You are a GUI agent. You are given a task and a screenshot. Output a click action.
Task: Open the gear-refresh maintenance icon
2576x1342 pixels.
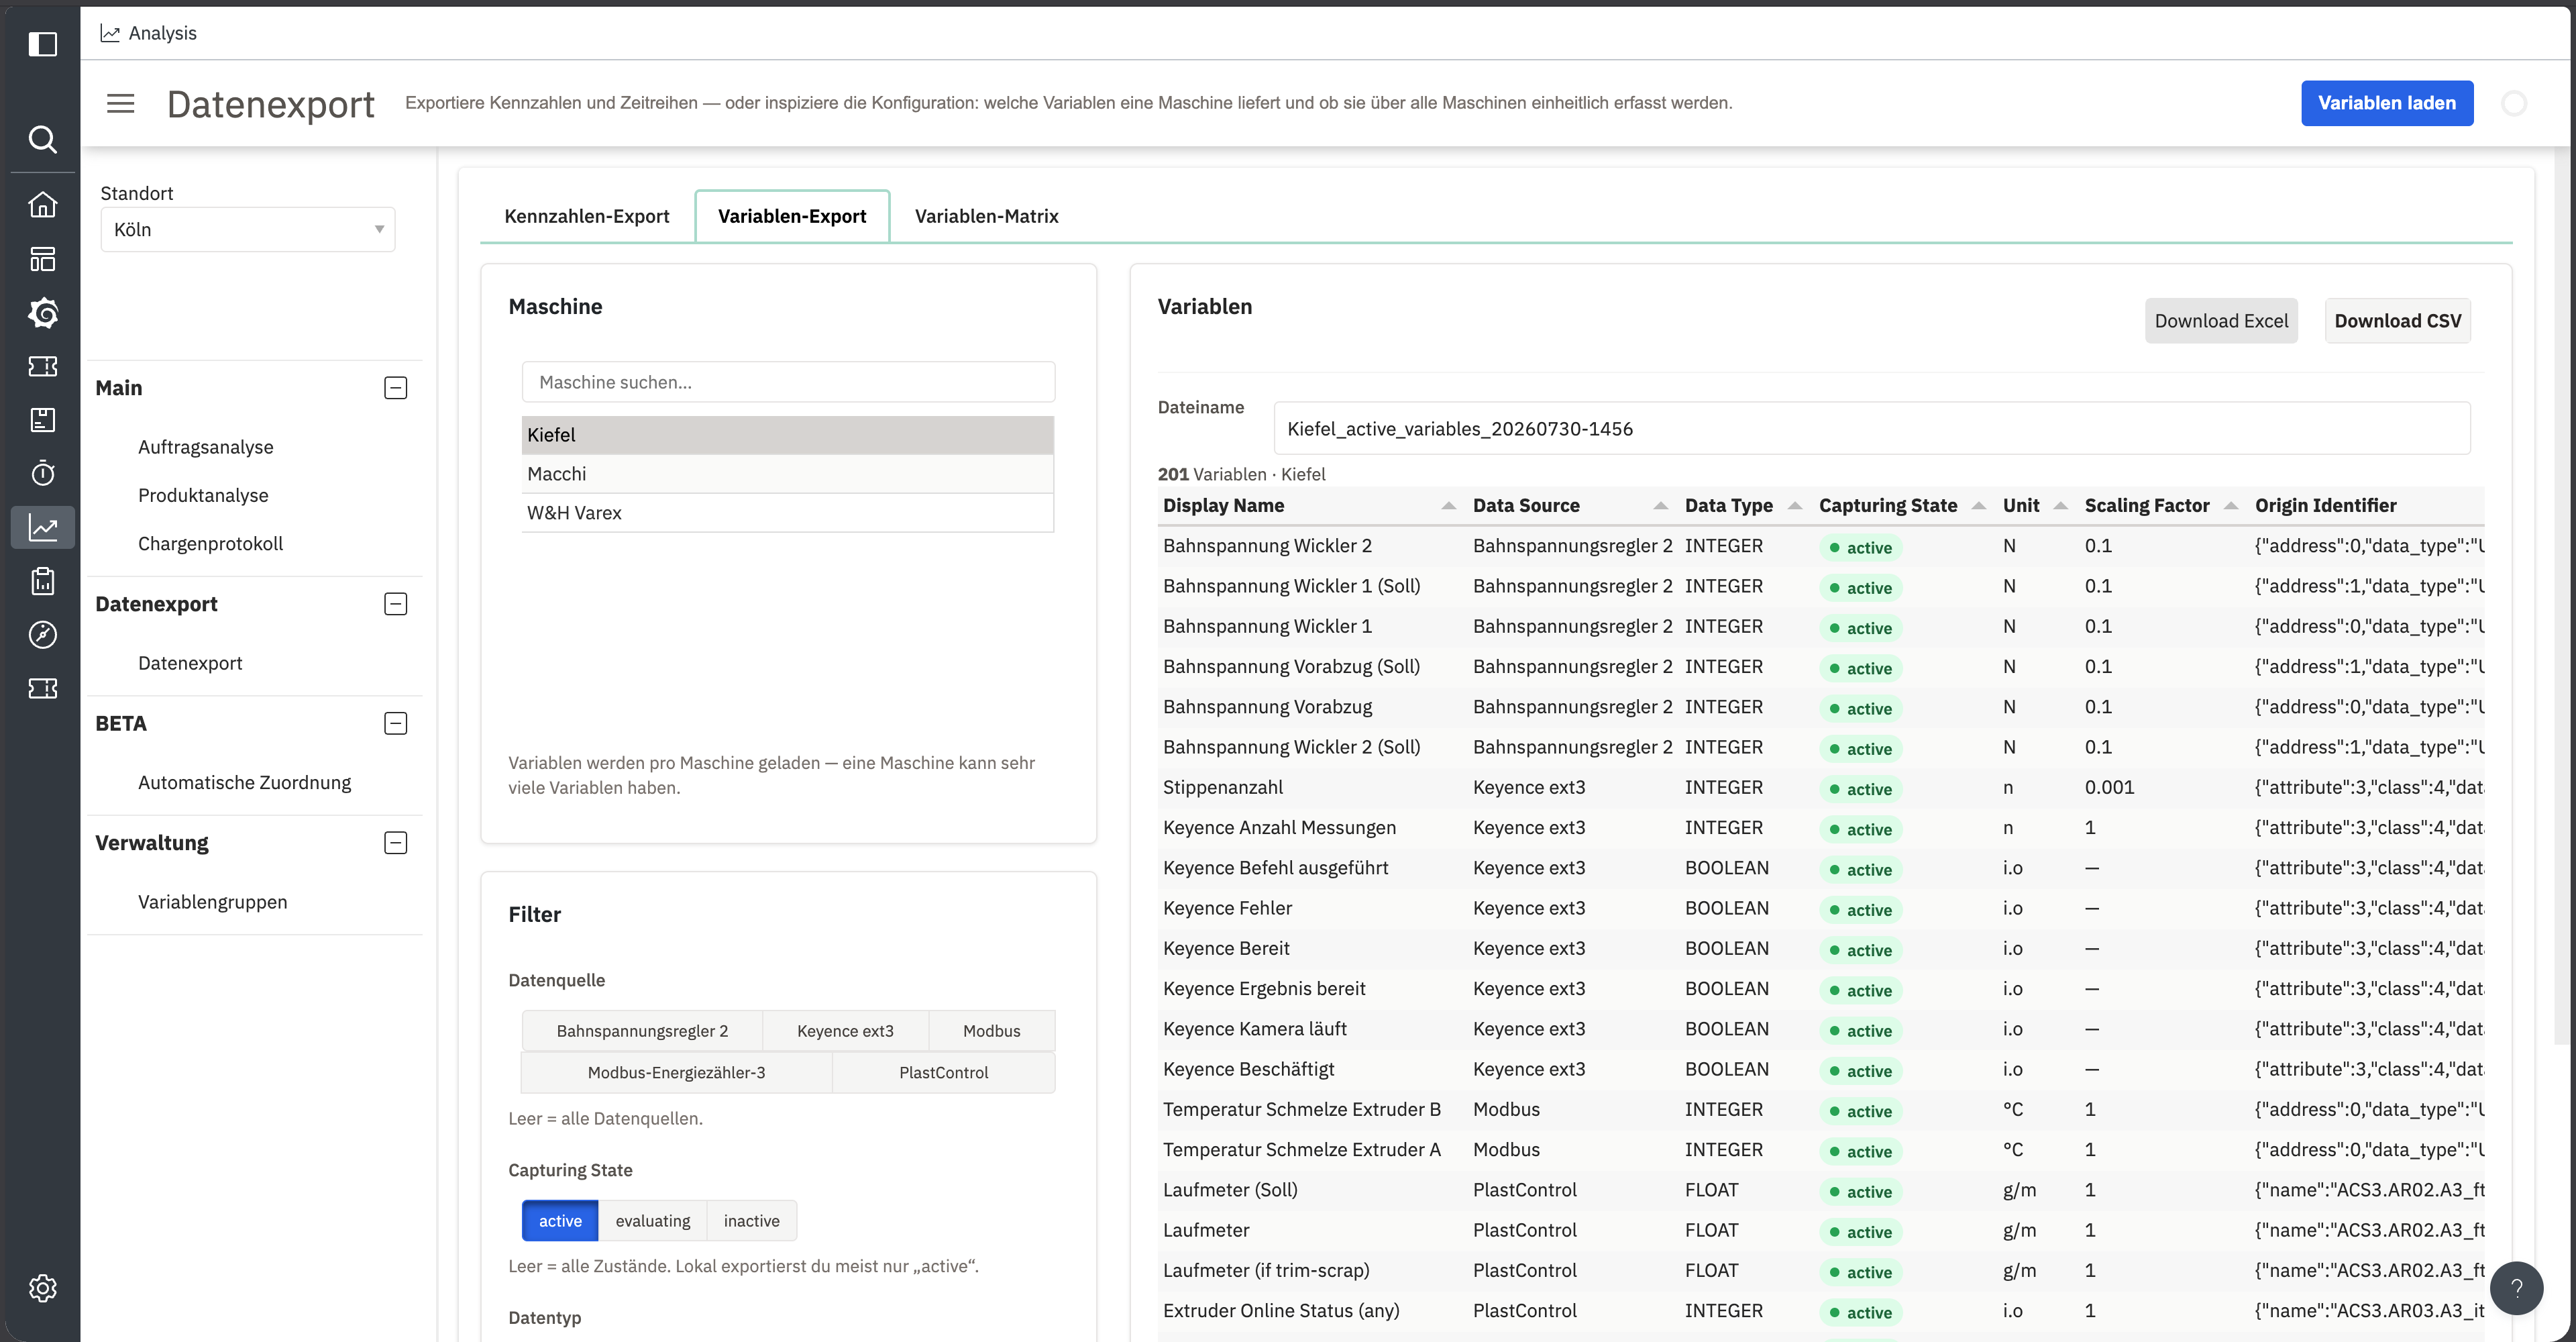[42, 313]
